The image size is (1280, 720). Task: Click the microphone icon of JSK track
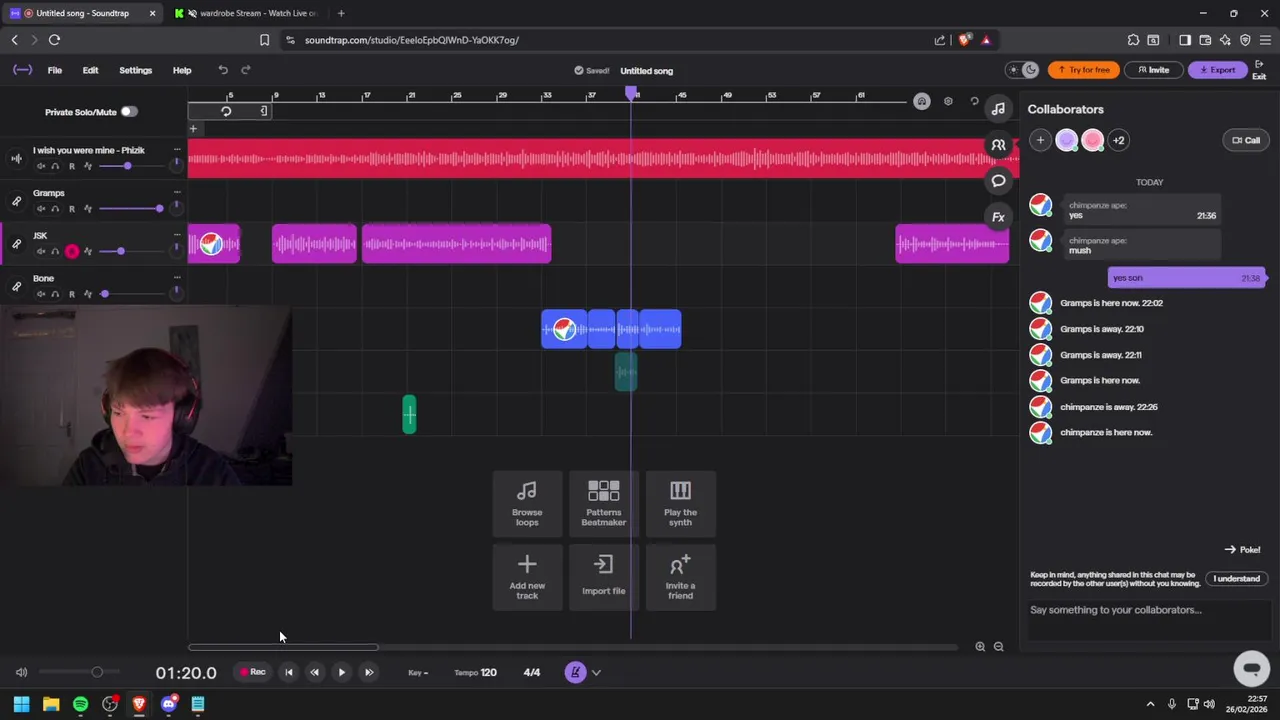(16, 244)
